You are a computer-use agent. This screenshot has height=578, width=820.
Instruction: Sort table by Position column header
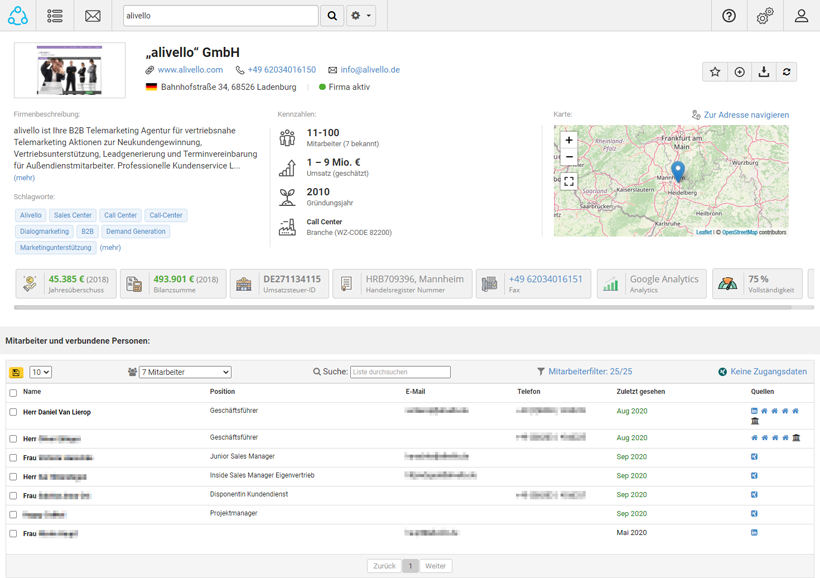(x=222, y=392)
